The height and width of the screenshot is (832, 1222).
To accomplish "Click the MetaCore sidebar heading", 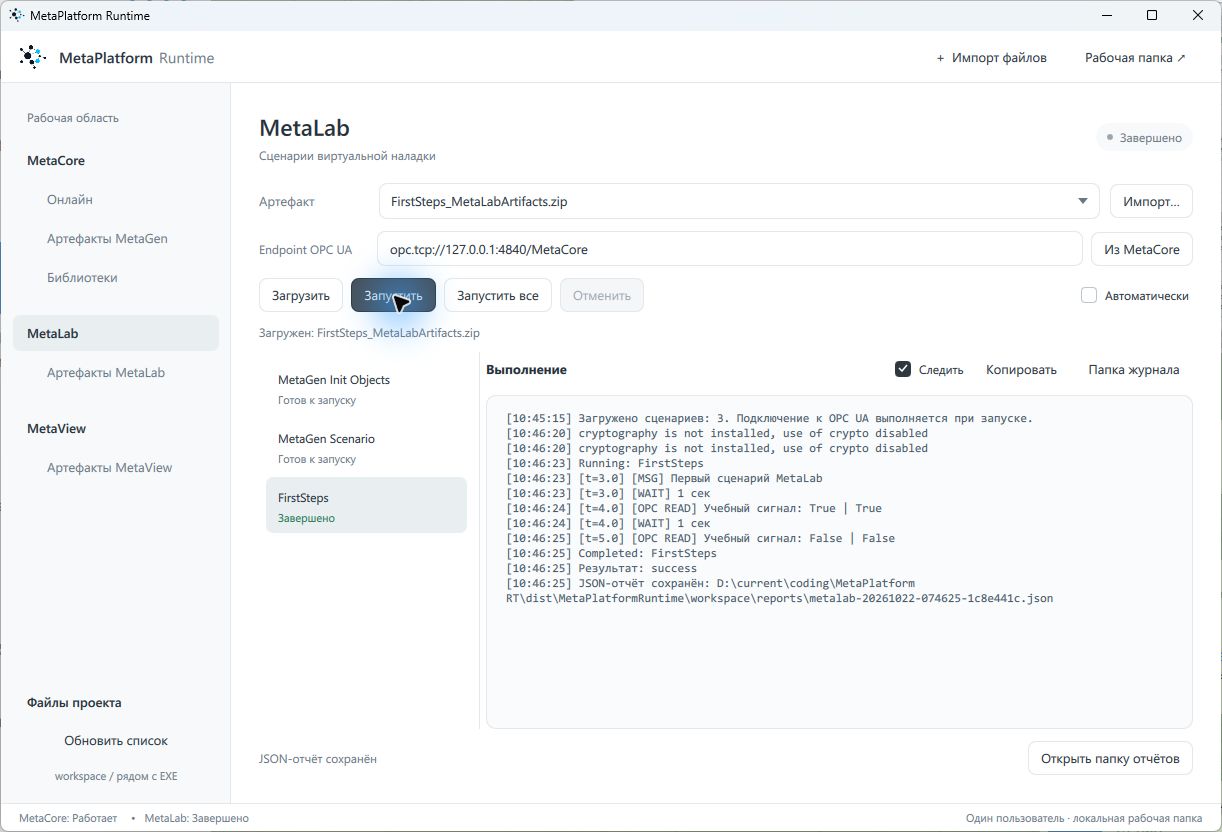I will (x=56, y=160).
